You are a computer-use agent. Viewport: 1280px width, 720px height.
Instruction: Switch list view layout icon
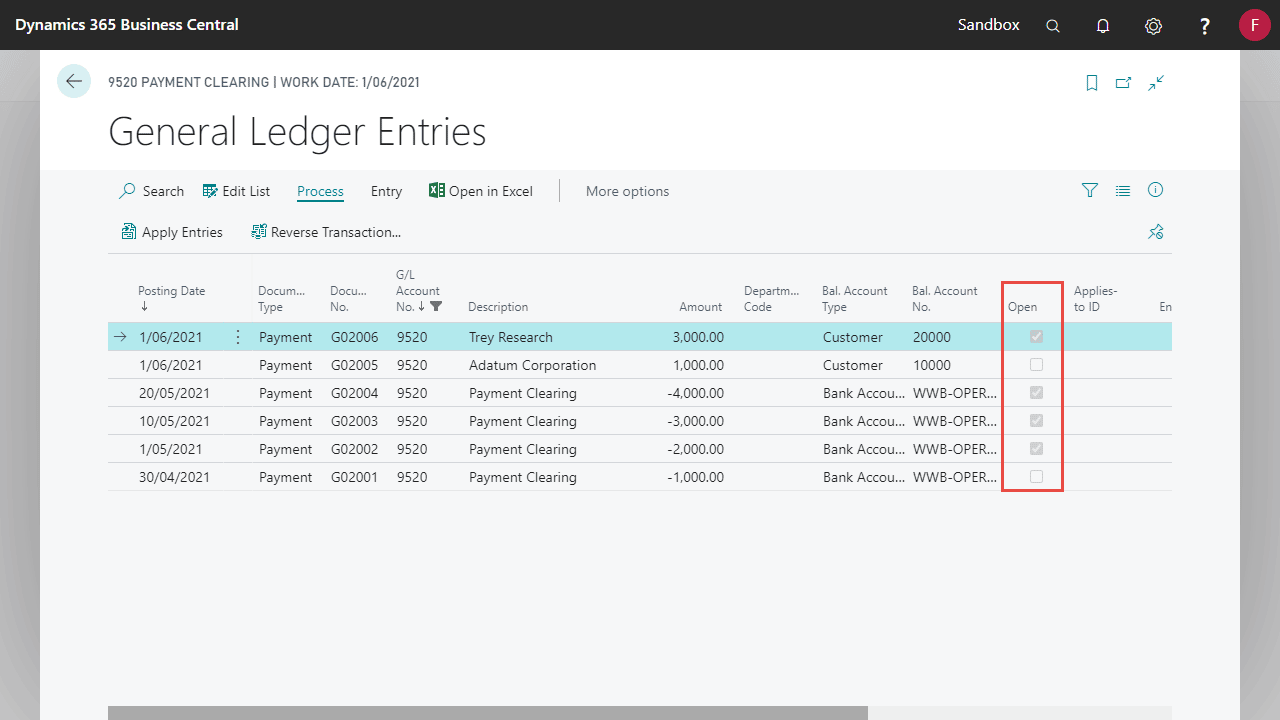point(1123,190)
